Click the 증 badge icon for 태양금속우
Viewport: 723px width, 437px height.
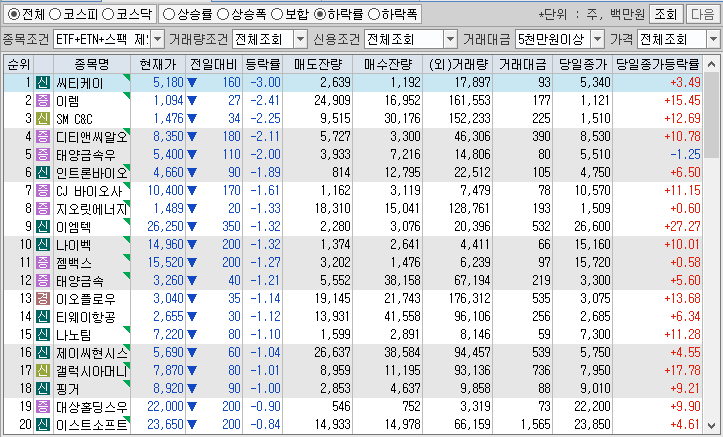pyautogui.click(x=43, y=154)
